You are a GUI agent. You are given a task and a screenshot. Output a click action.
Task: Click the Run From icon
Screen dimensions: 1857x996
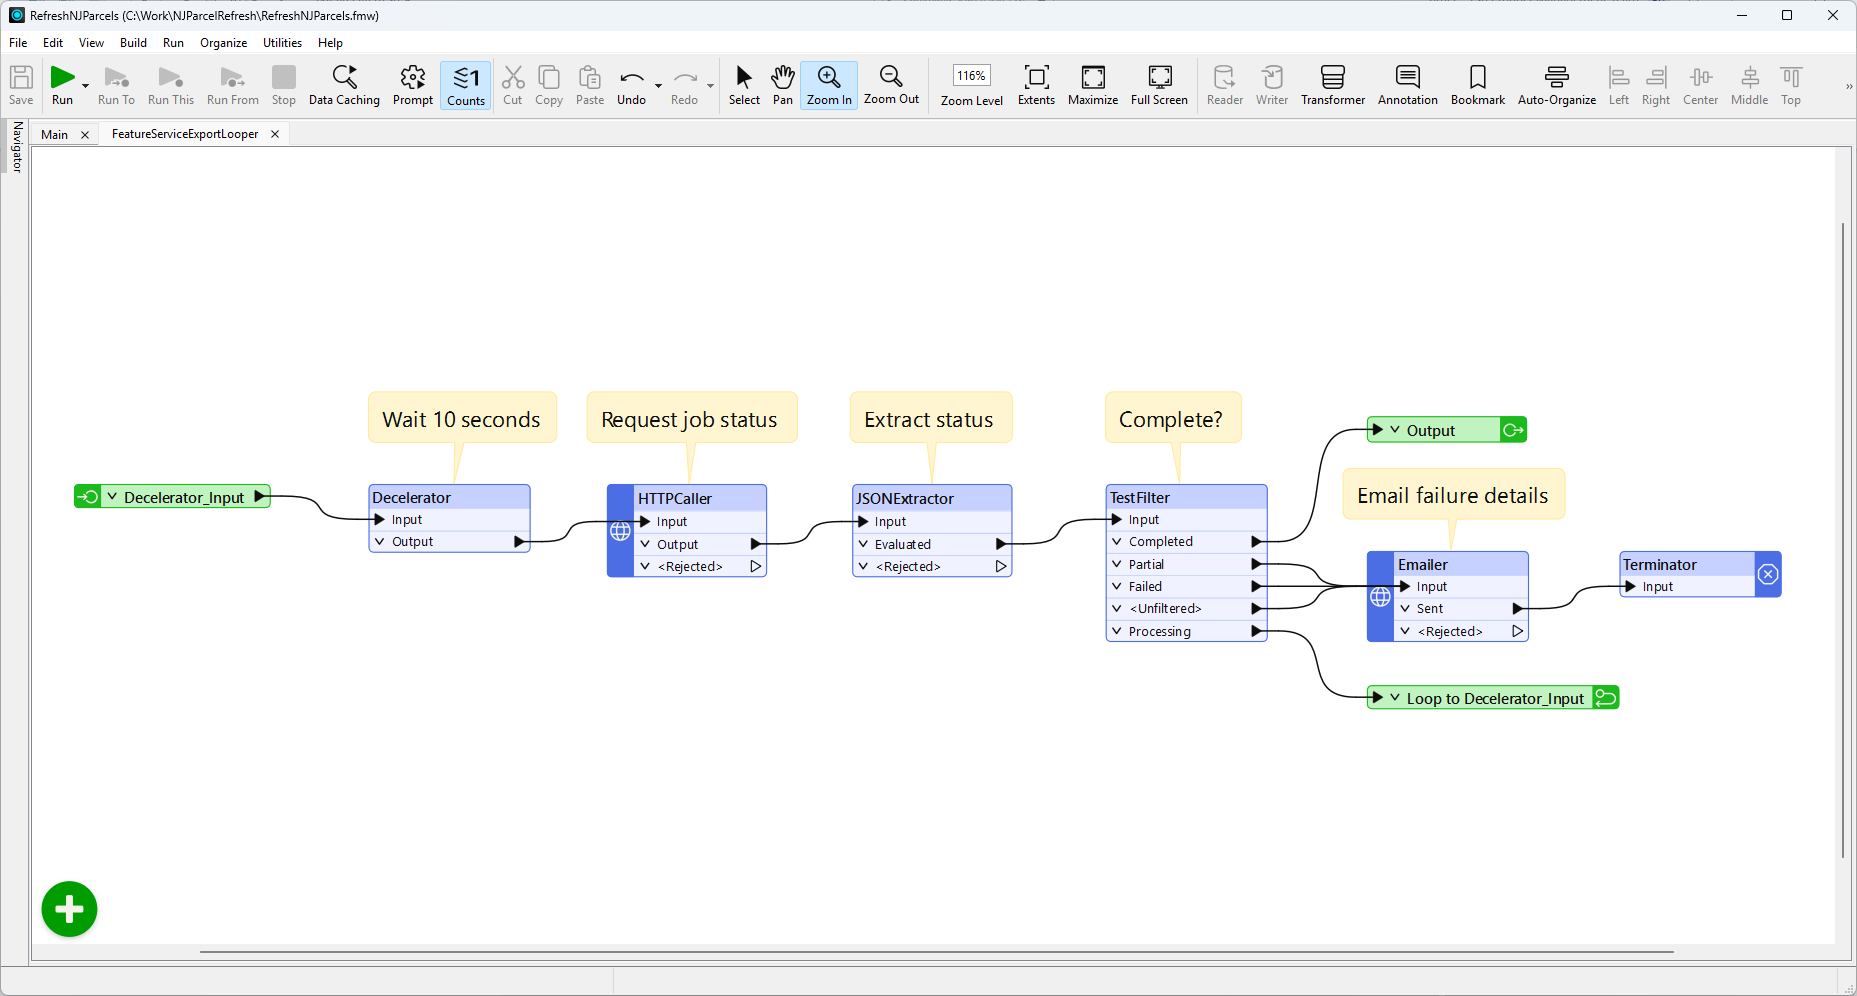232,85
